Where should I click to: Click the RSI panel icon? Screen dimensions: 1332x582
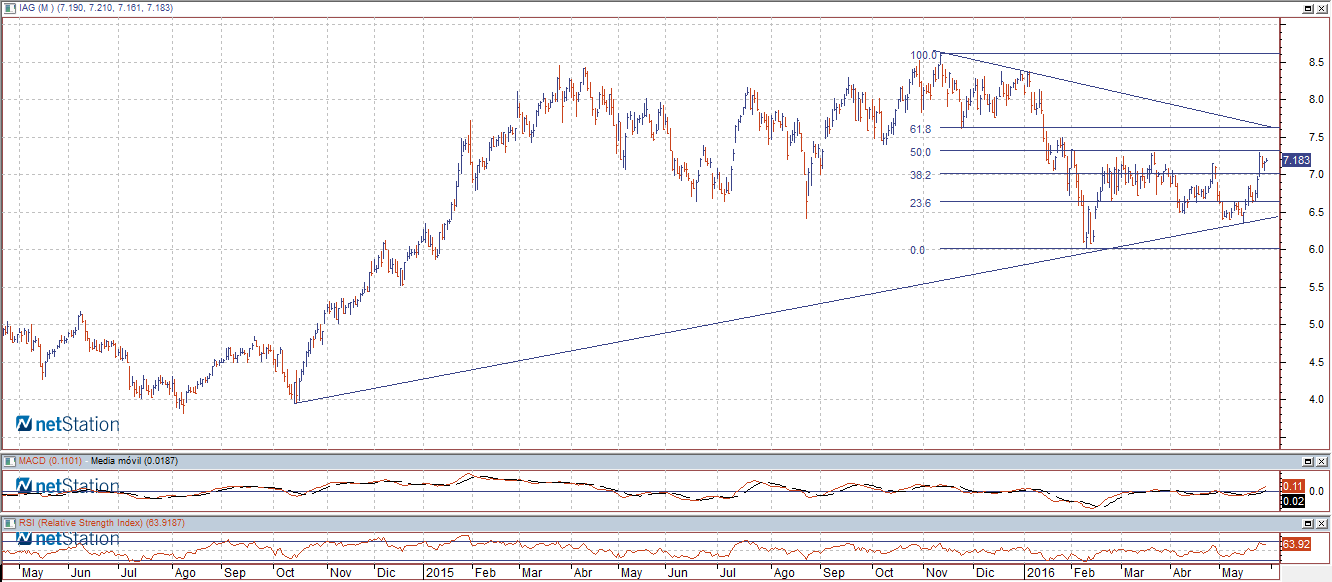pos(9,523)
